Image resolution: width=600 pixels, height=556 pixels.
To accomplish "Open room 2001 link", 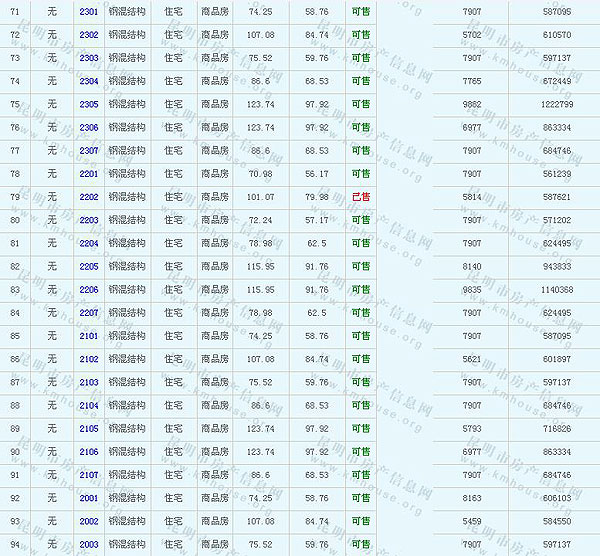I will (88, 498).
